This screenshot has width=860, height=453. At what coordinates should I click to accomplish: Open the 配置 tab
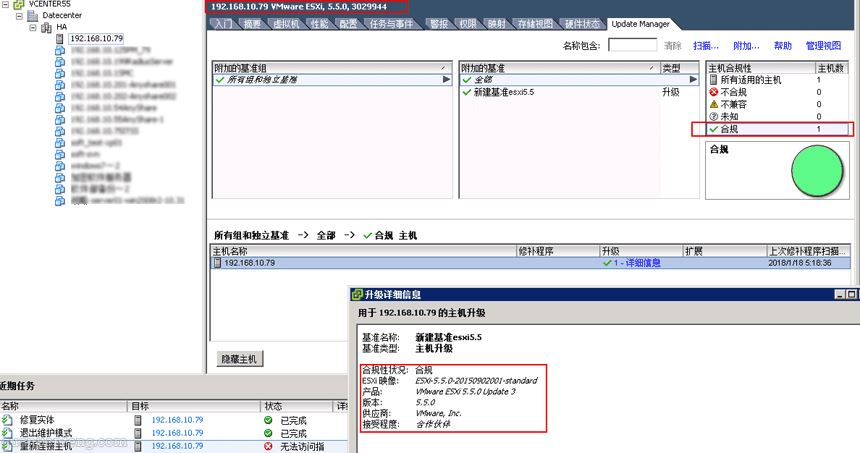pos(348,24)
